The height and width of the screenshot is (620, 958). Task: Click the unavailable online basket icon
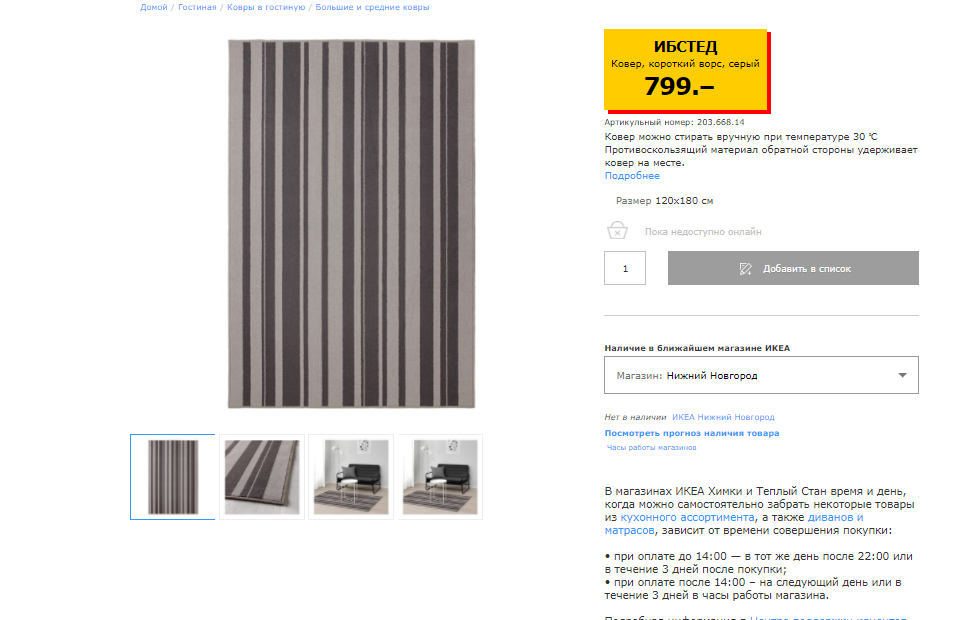617,230
